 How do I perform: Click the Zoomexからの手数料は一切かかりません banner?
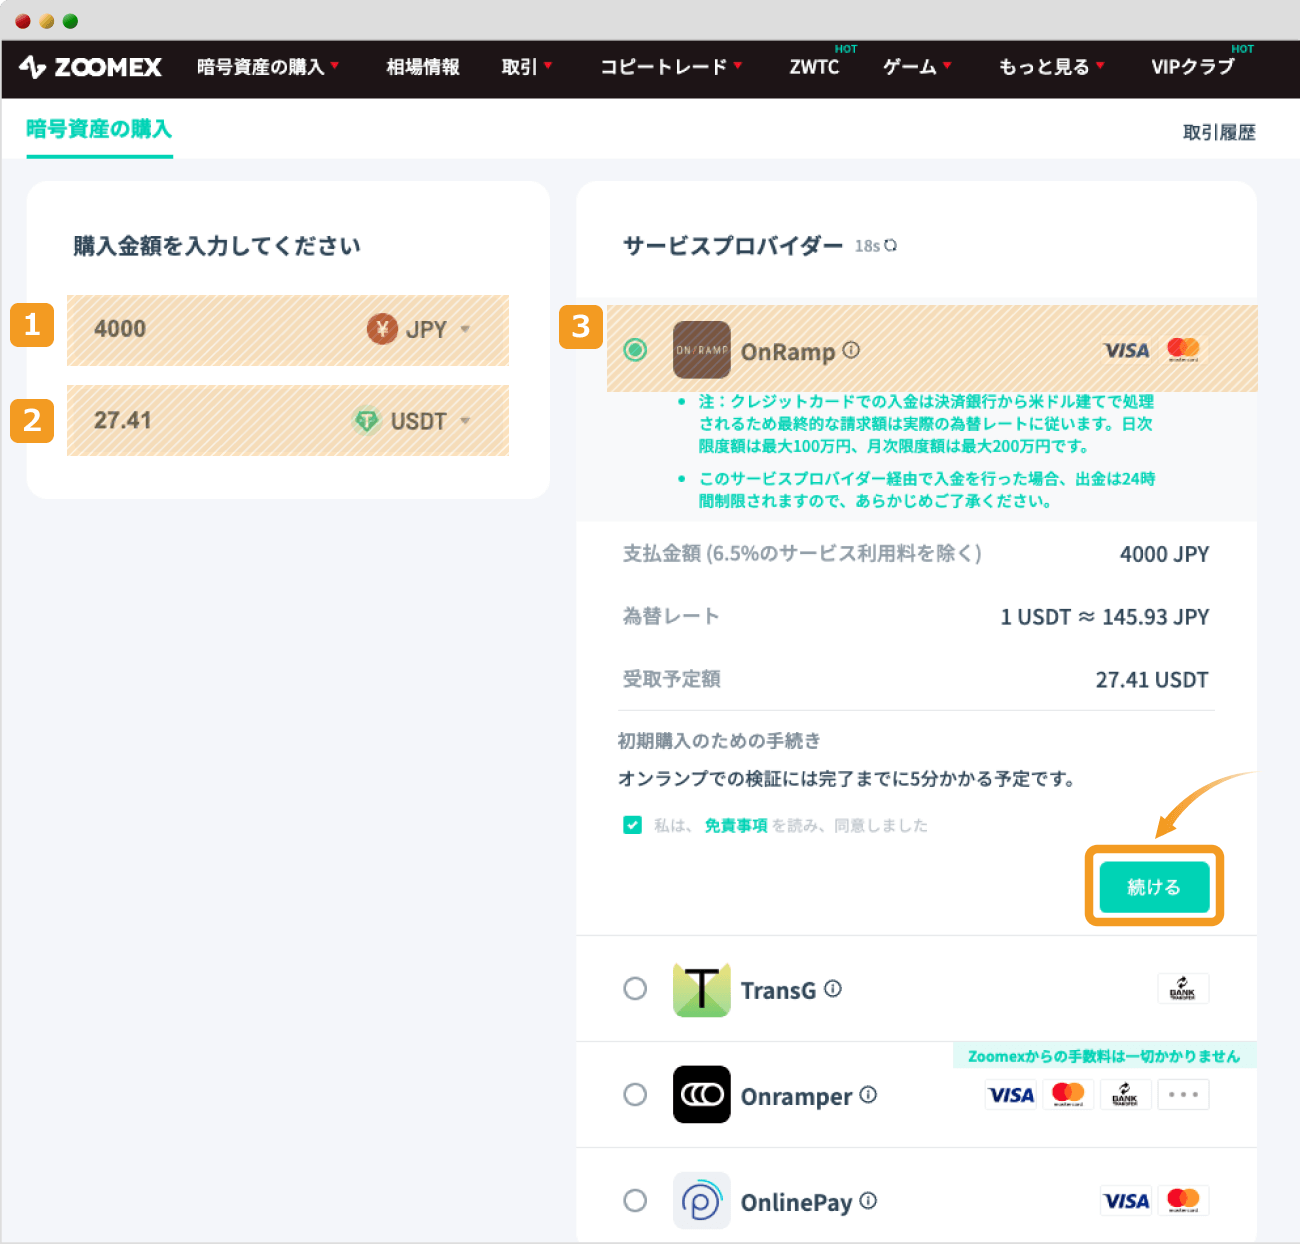click(1104, 1056)
